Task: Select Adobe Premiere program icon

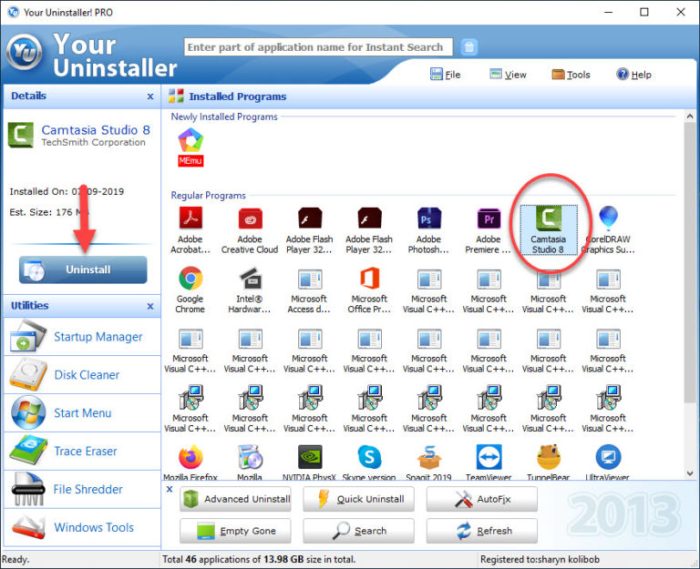Action: (488, 230)
